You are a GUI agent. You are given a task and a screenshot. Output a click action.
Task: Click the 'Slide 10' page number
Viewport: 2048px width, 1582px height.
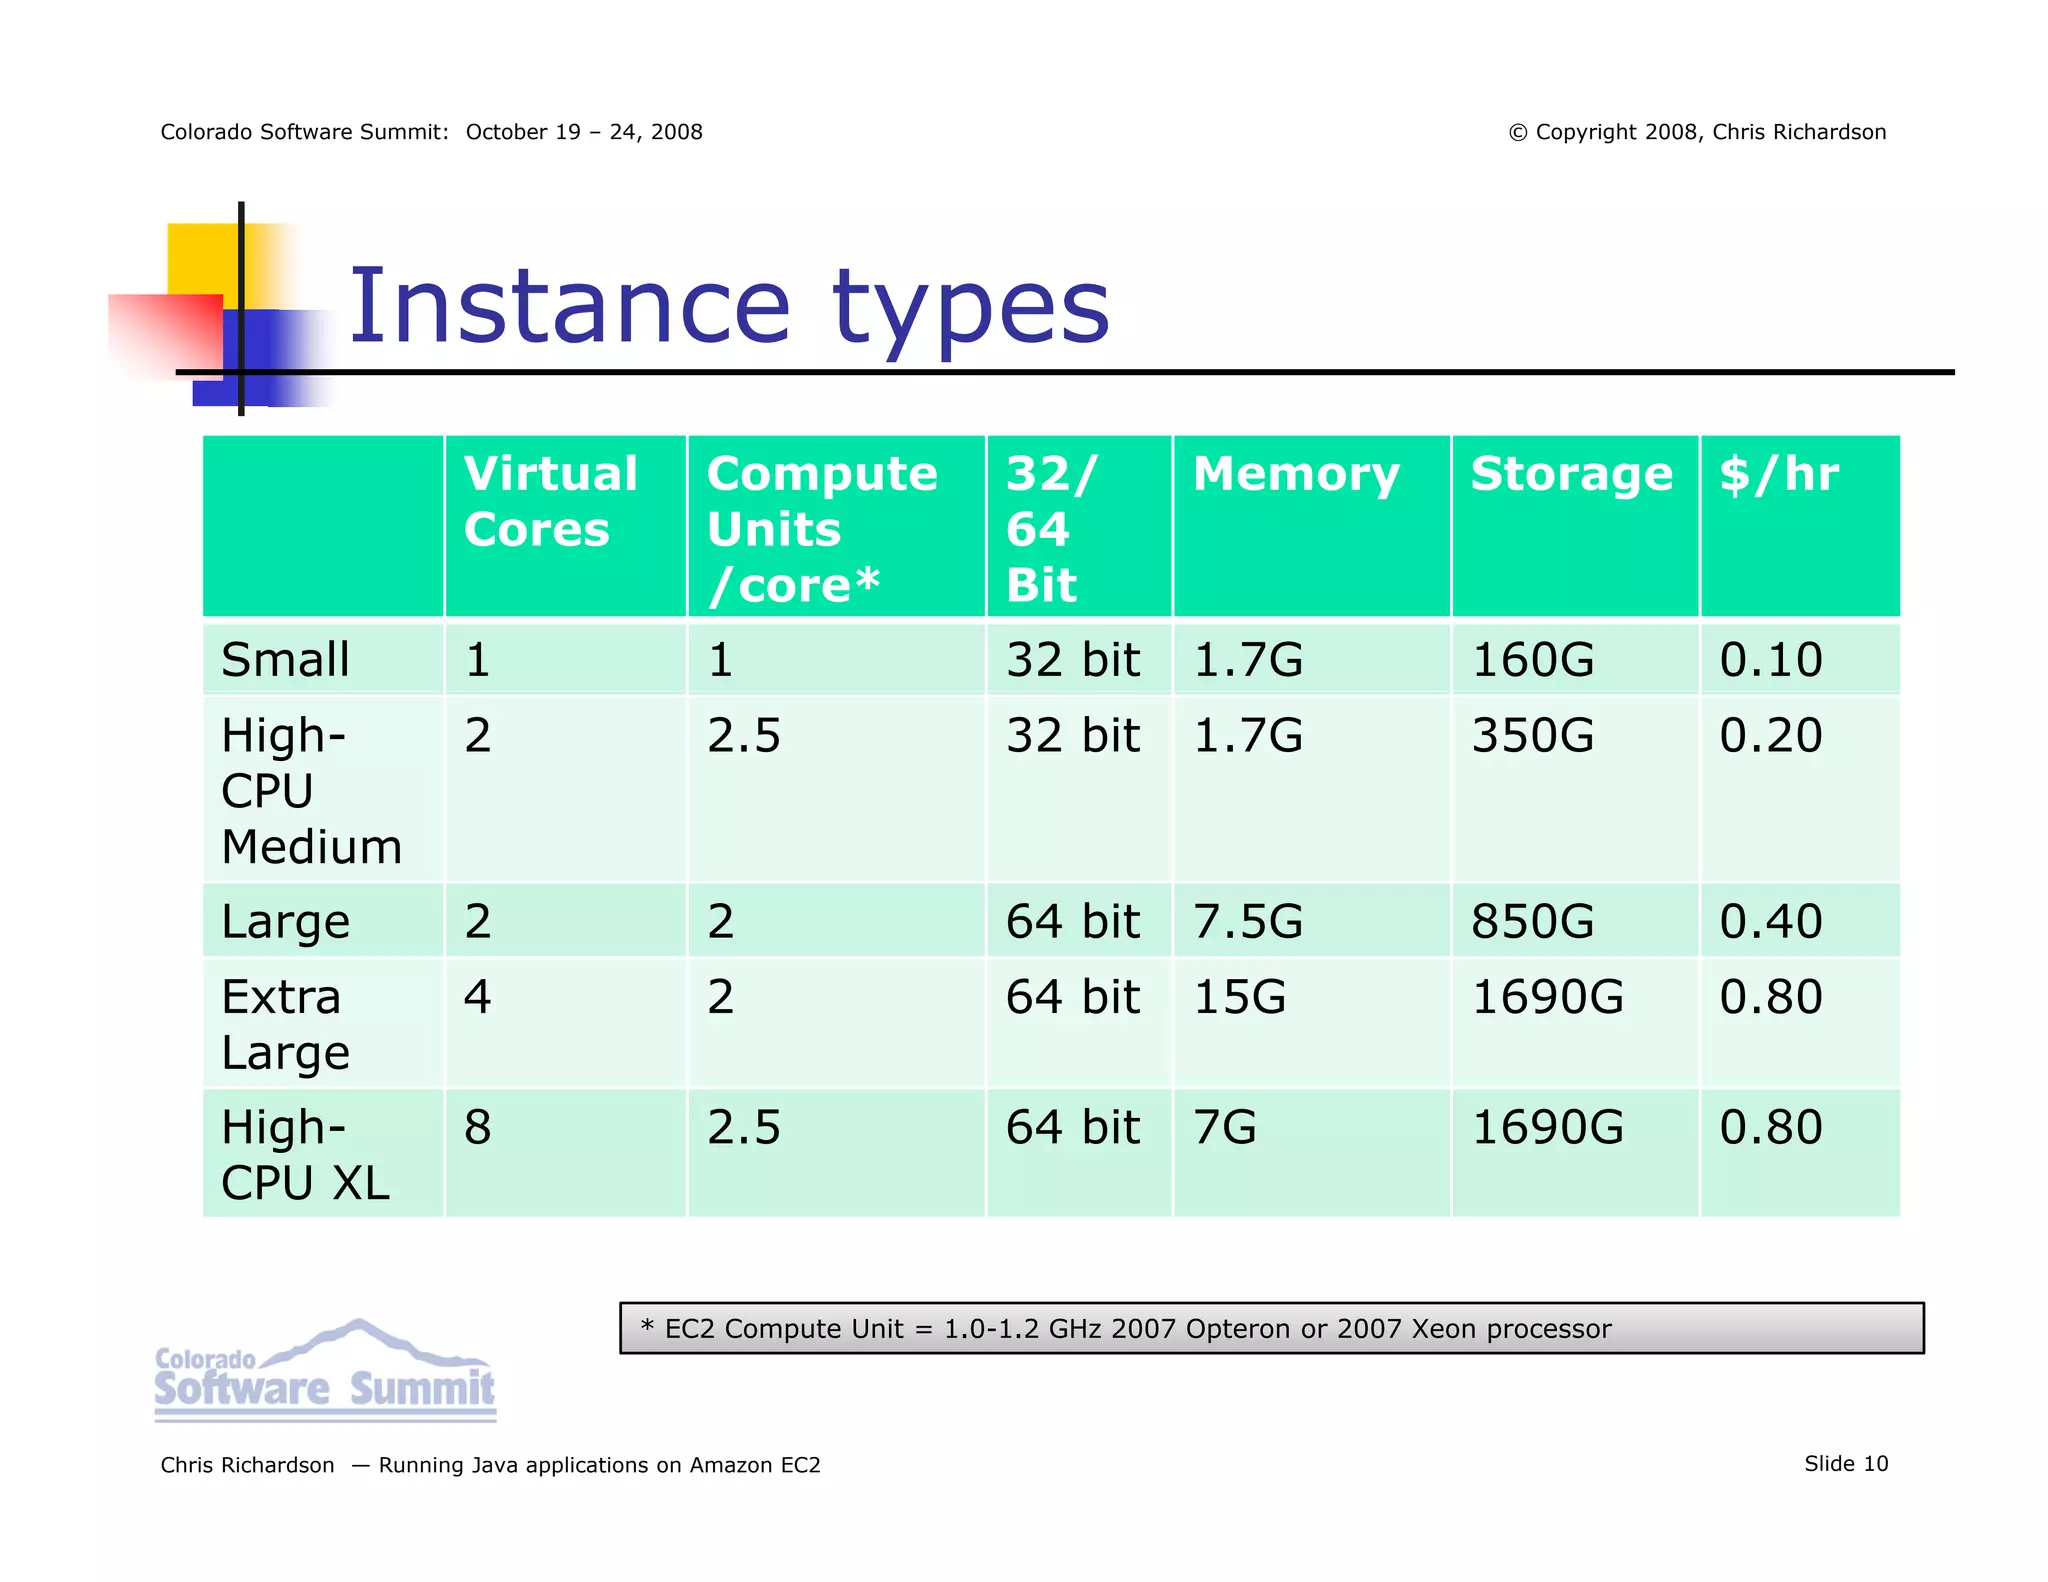coord(1845,1464)
